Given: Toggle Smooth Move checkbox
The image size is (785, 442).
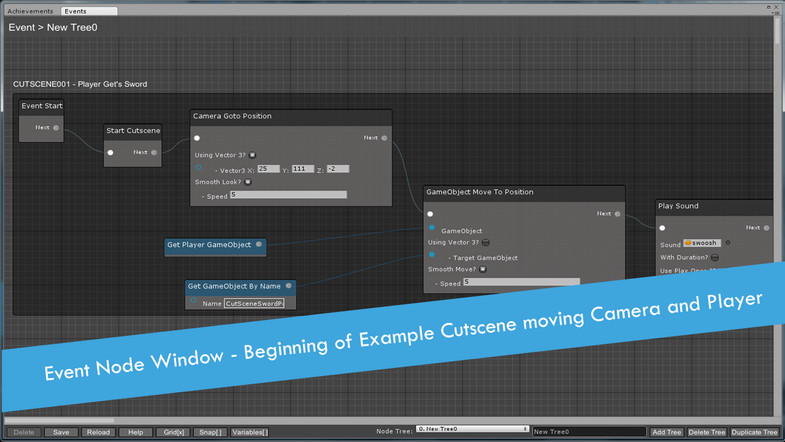Looking at the screenshot, I should (x=483, y=269).
